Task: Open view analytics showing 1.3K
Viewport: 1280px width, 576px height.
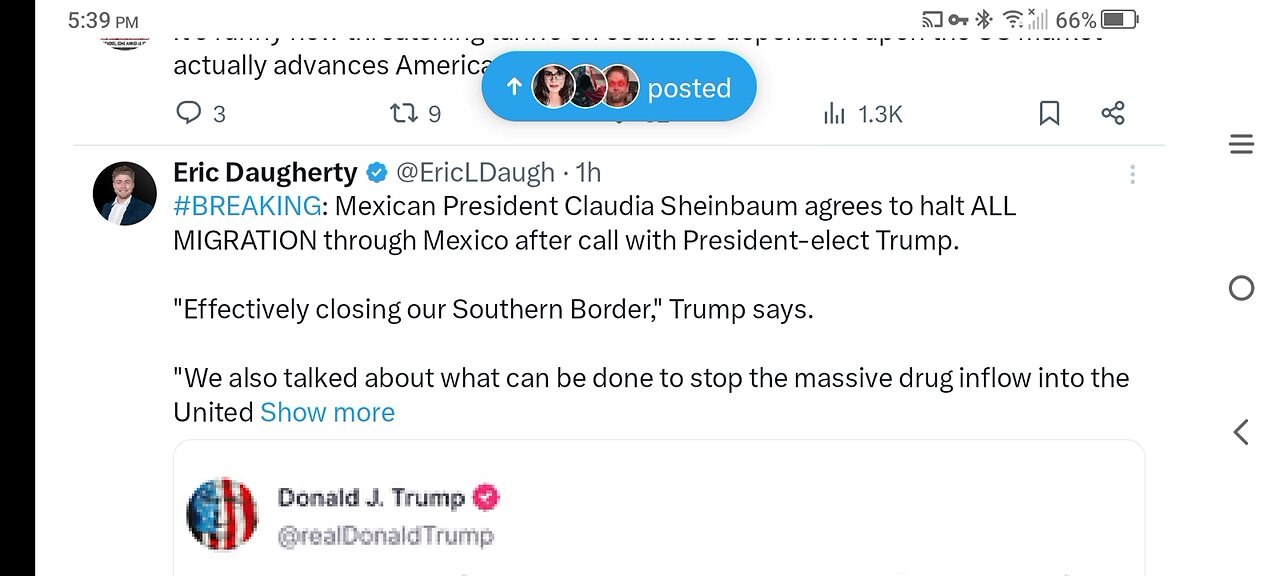Action: [x=834, y=113]
